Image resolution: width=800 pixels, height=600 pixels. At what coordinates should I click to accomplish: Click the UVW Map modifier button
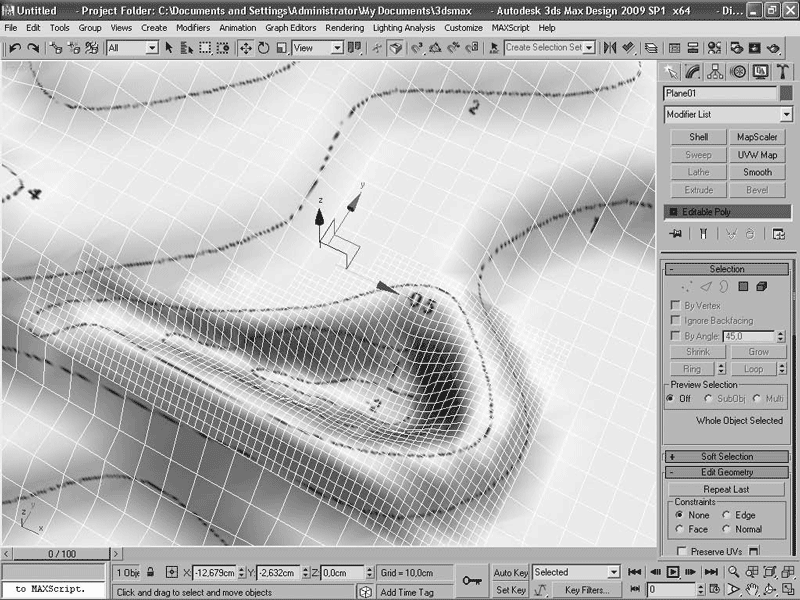757,155
